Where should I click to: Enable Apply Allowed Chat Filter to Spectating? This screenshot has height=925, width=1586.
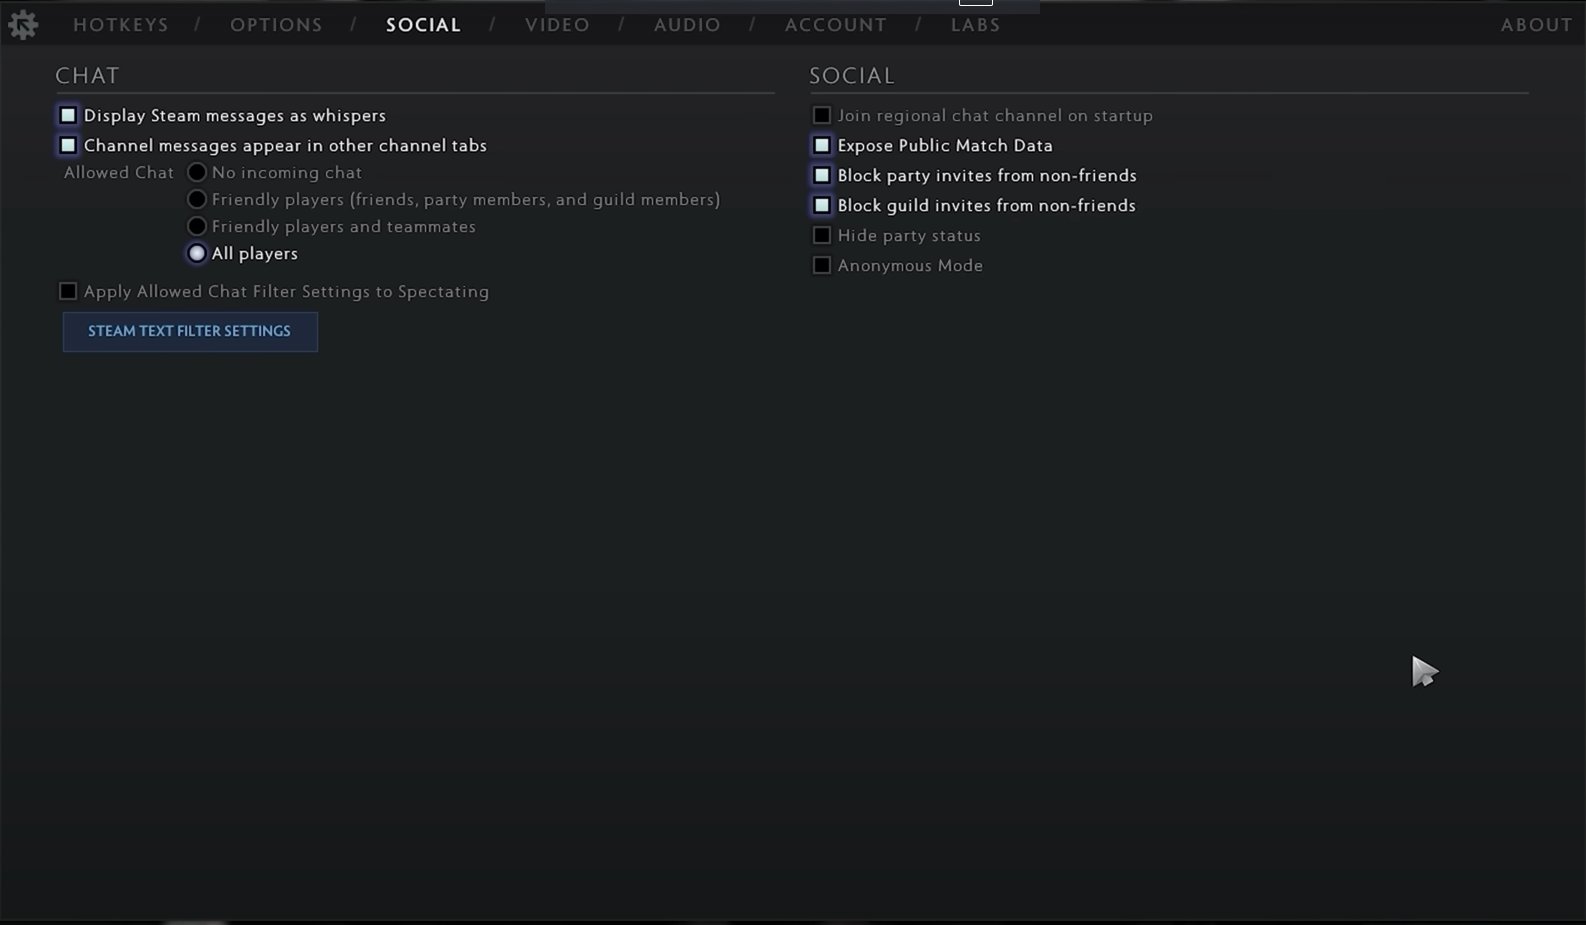coord(68,292)
